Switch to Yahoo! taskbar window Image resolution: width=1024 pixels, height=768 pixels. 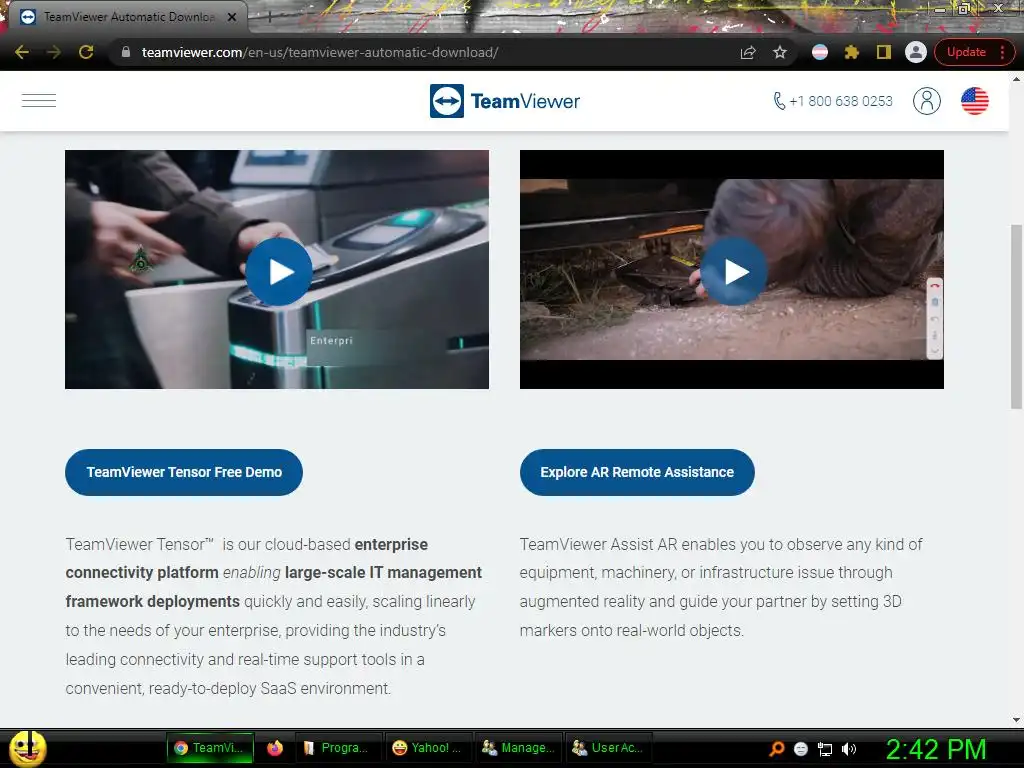pos(428,748)
